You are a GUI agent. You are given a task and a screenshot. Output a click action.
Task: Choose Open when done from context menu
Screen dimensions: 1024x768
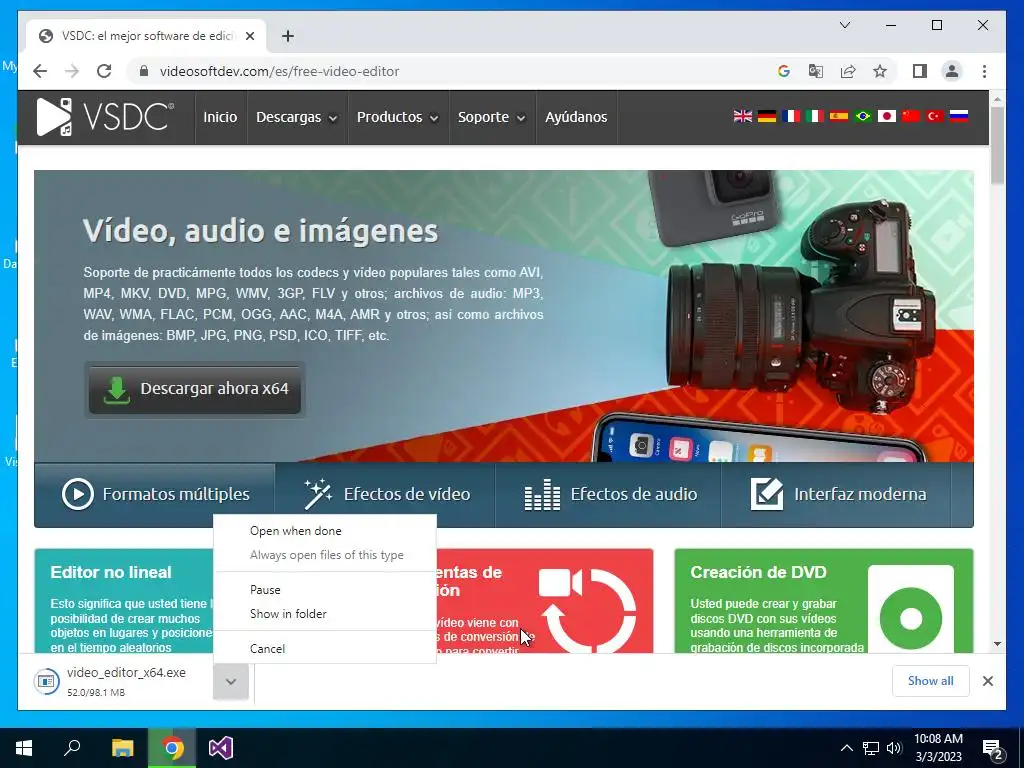325,531
